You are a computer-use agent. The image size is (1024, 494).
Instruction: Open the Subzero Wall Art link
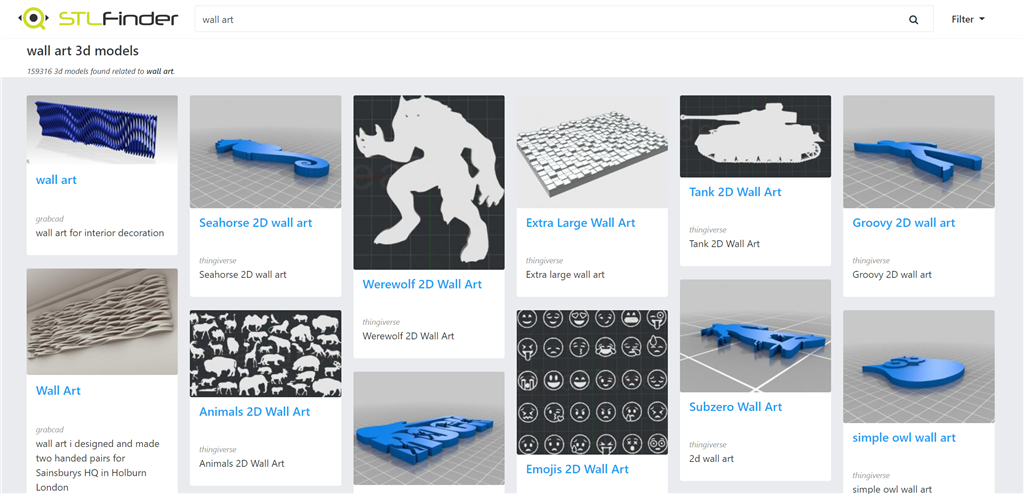click(735, 407)
